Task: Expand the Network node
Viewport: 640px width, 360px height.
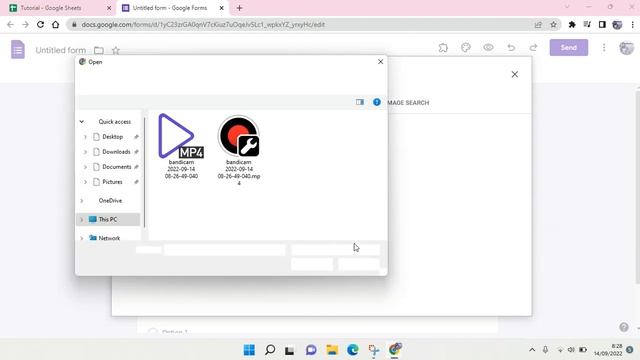Action: coord(82,238)
